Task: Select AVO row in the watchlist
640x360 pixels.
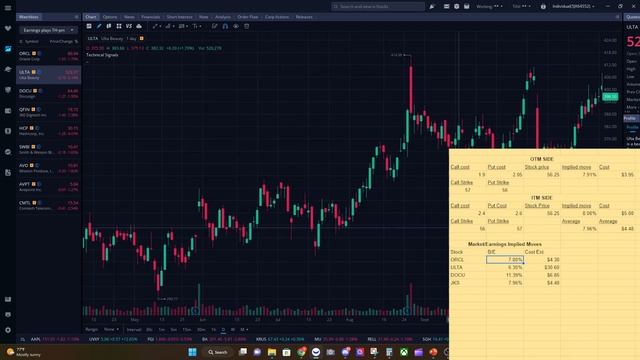Action: click(49, 168)
